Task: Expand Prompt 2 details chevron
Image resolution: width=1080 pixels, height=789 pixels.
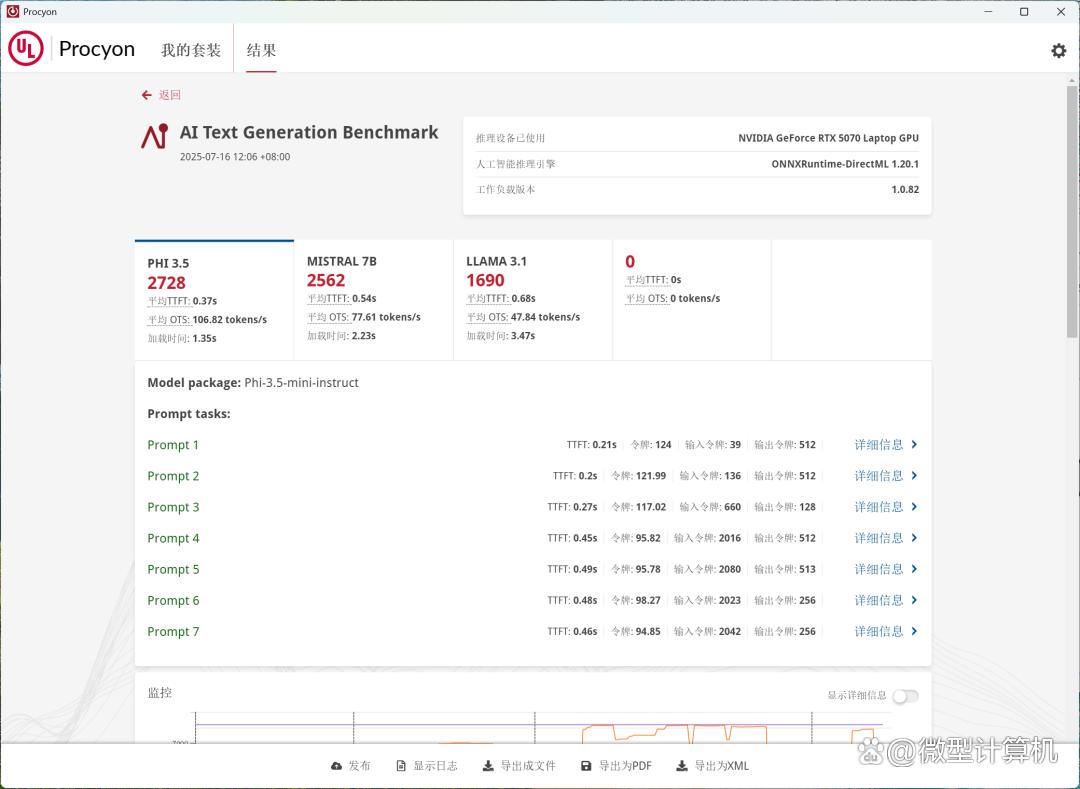Action: tap(914, 475)
